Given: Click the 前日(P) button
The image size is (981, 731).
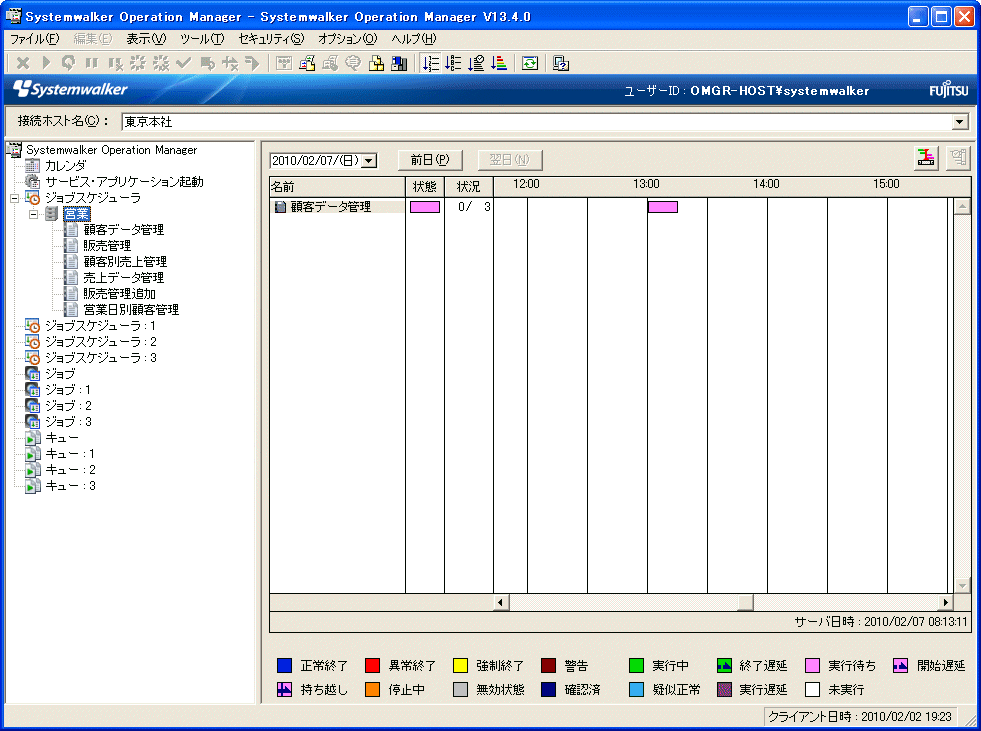Looking at the screenshot, I should click(430, 160).
